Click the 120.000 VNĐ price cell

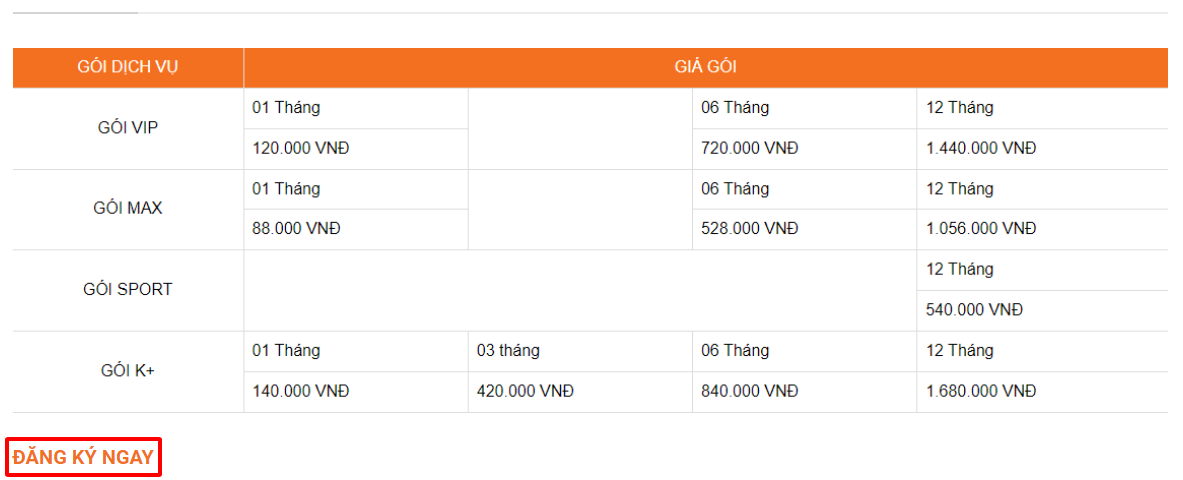301,148
